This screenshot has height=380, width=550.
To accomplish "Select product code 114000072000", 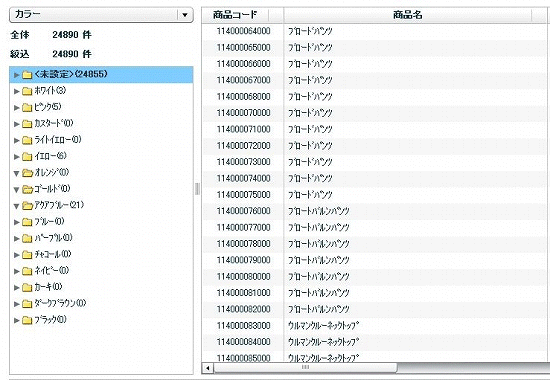I will [x=243, y=146].
